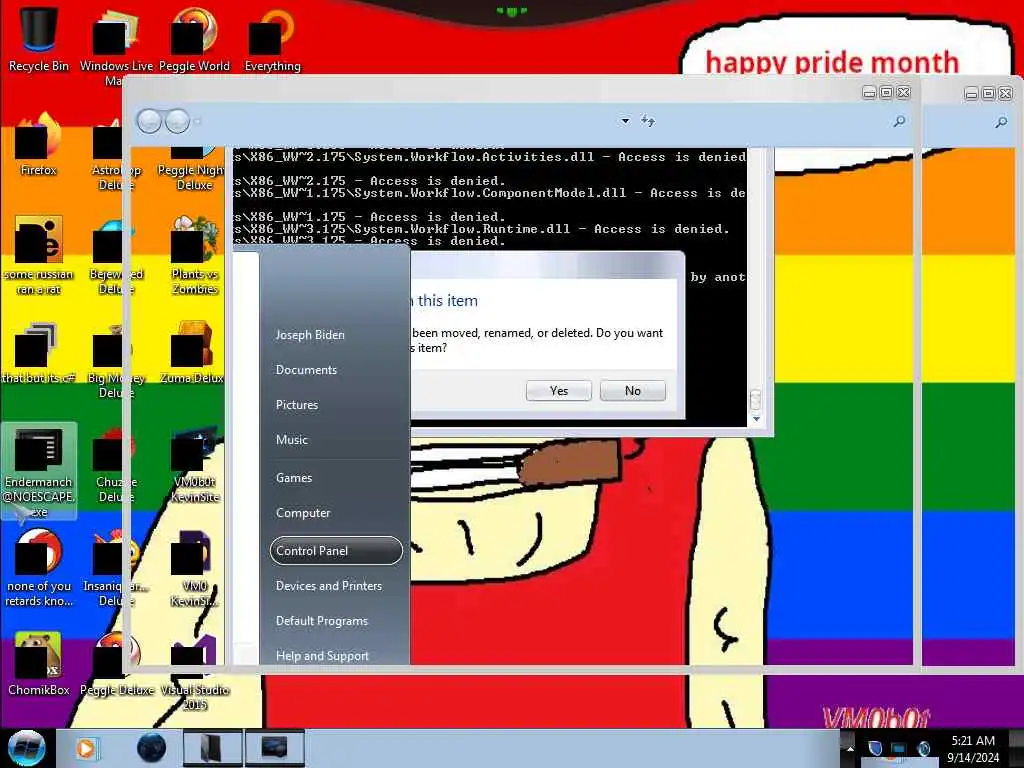This screenshot has width=1024, height=768.
Task: Click the Windows Start orb
Action: [26, 748]
